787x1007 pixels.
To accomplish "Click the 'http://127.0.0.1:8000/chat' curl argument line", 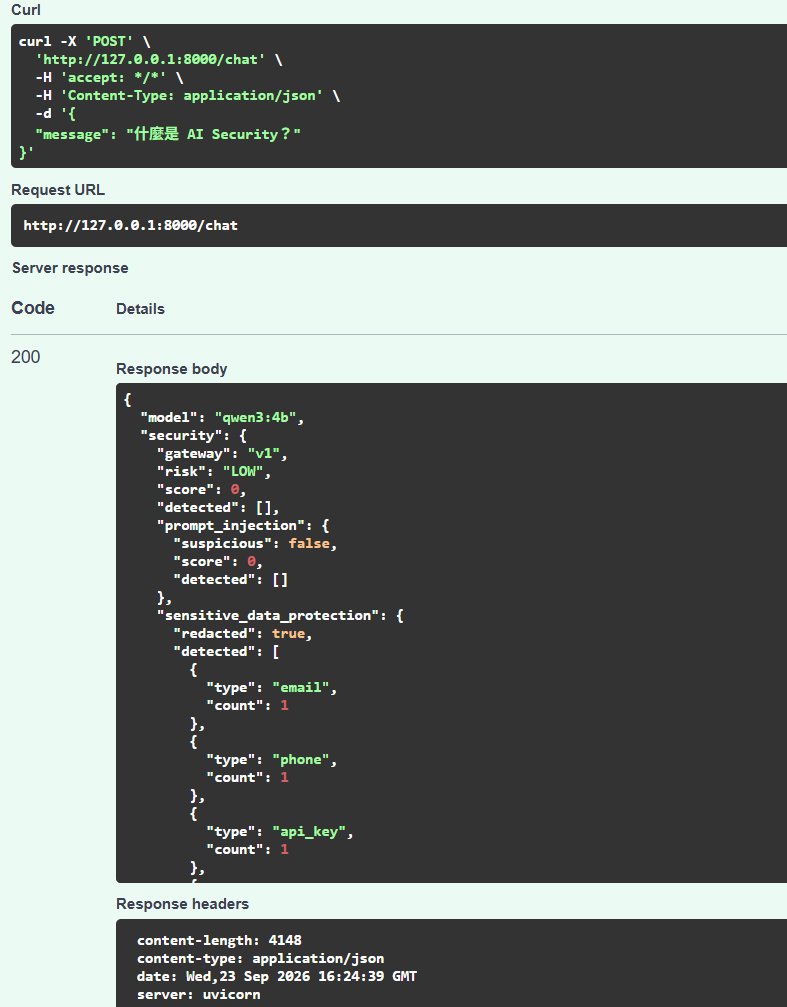I will click(159, 59).
